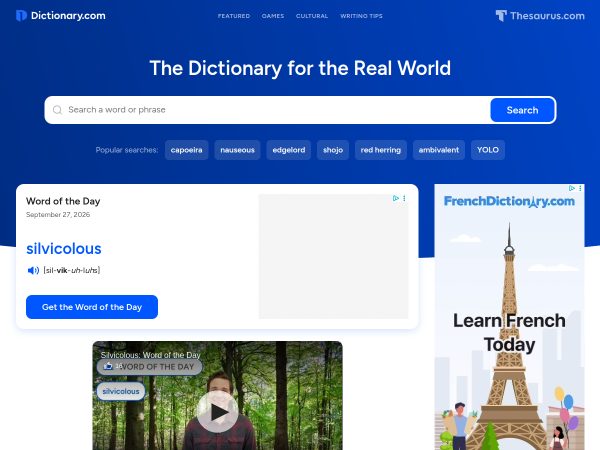Select popular search nauseous
The height and width of the screenshot is (450, 600).
[x=237, y=150]
